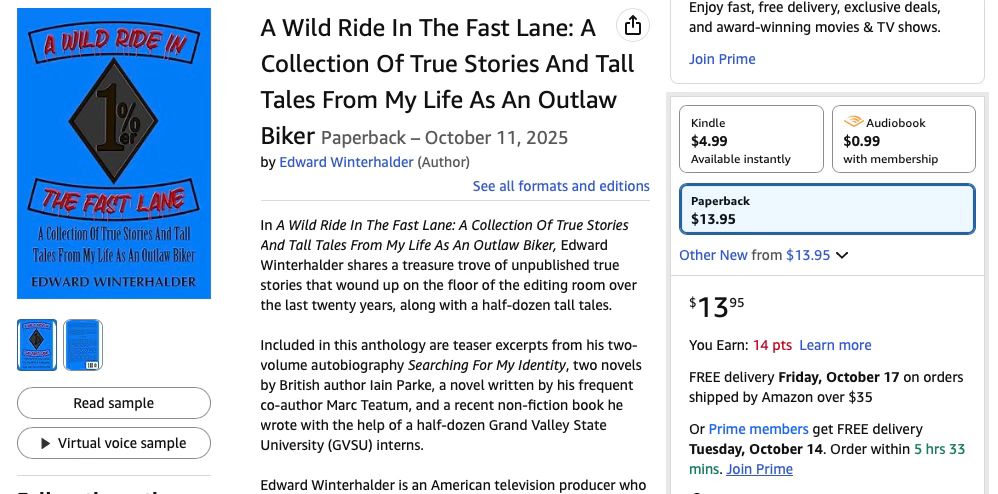
Task: Open the large book cover image
Action: [x=114, y=153]
